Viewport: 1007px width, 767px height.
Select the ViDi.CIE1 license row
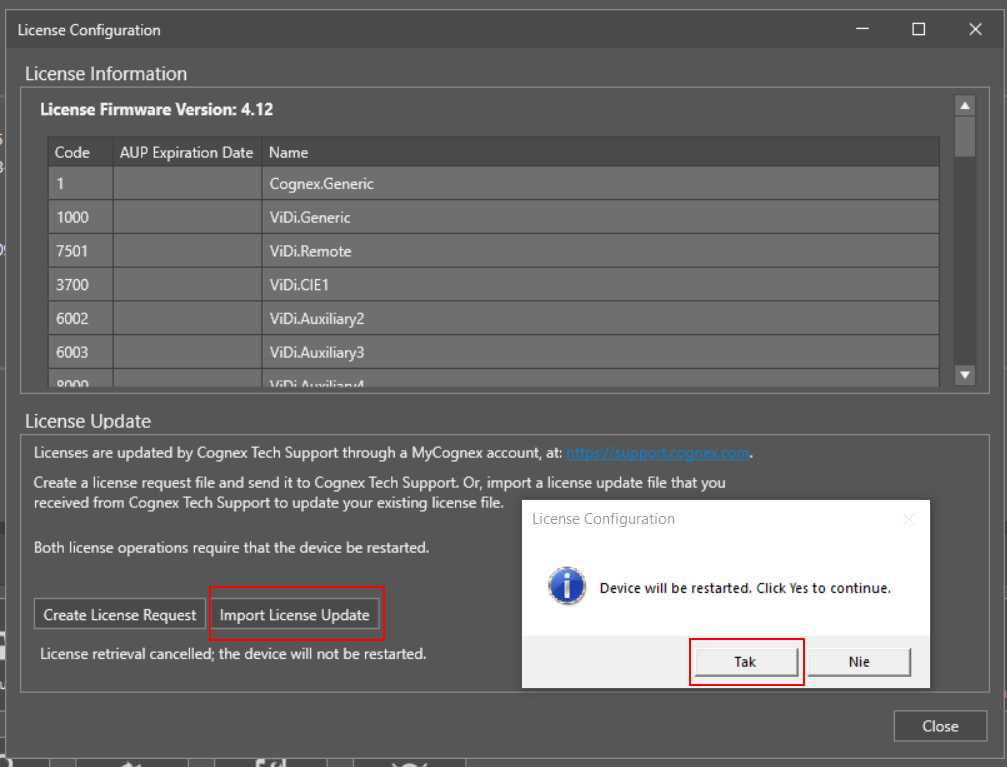(400, 285)
